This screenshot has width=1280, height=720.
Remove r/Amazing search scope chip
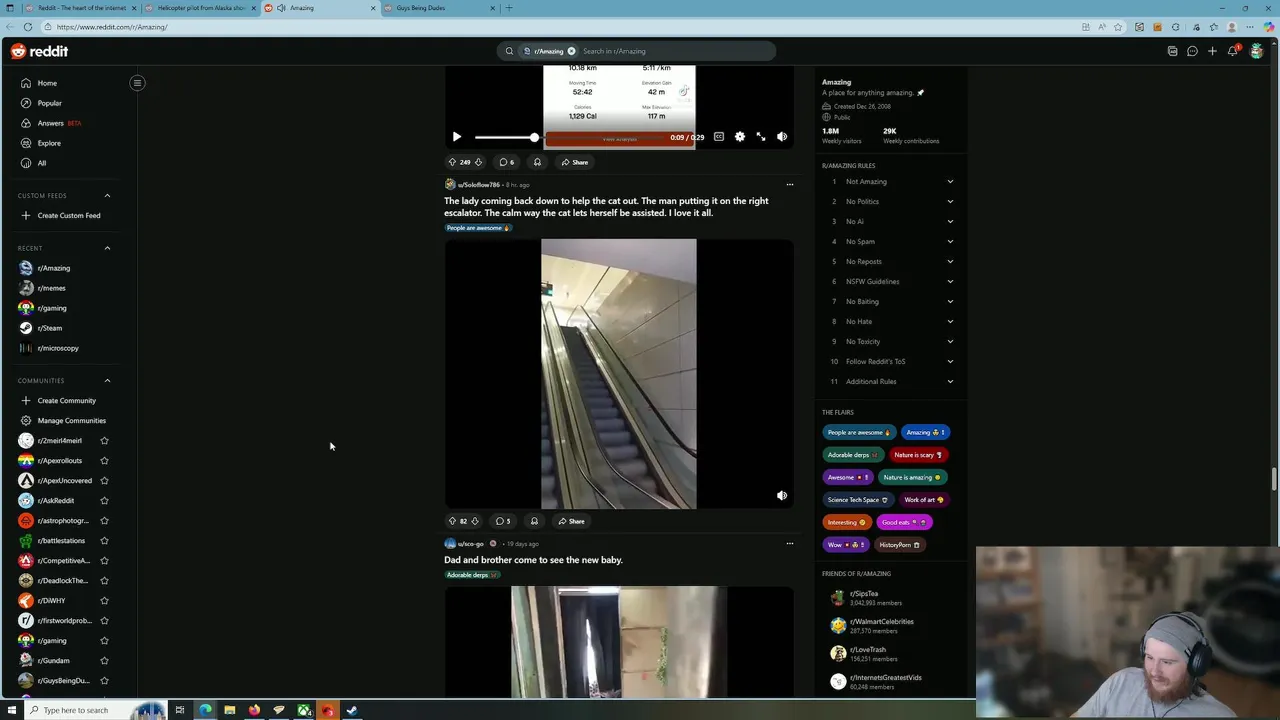coord(572,51)
